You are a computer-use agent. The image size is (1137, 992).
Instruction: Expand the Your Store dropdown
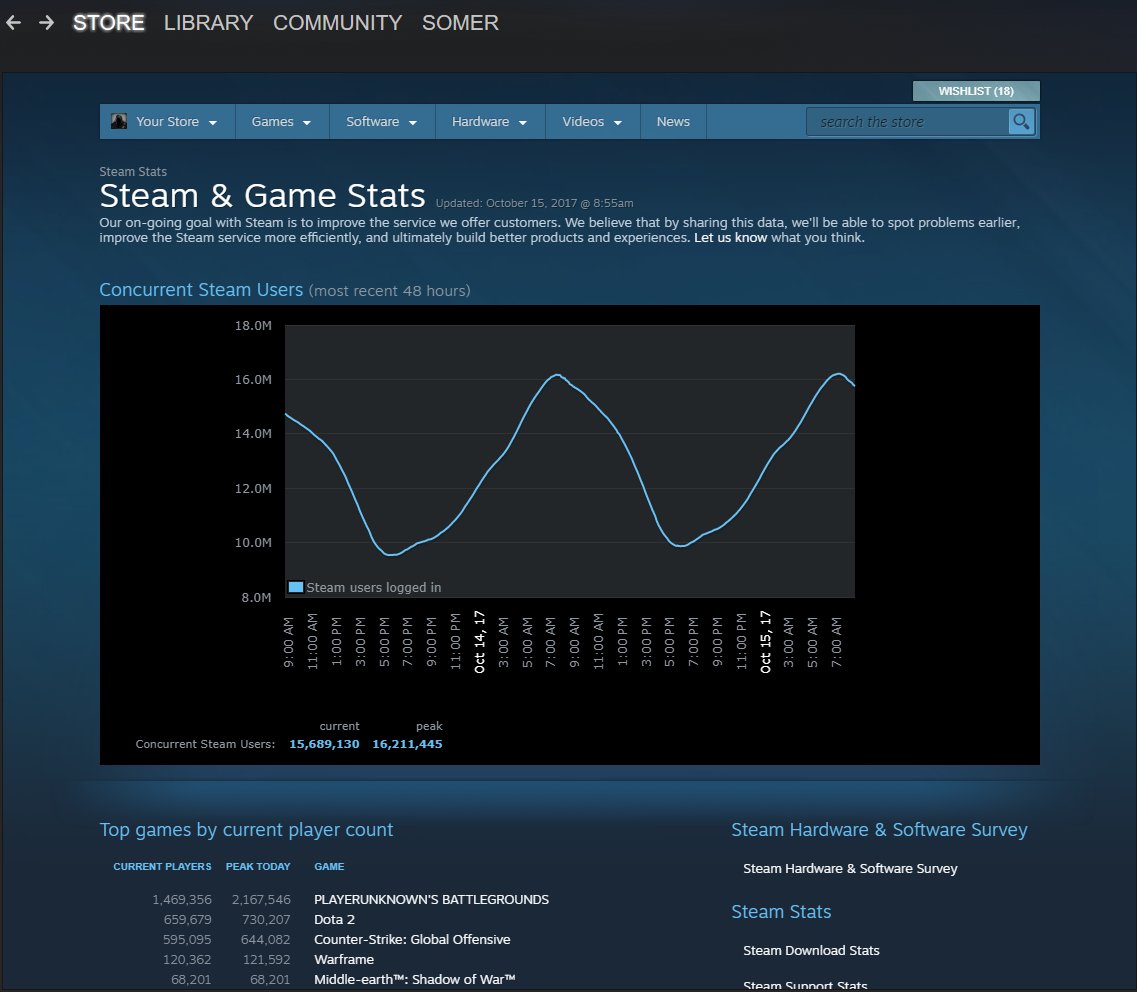pyautogui.click(x=168, y=122)
